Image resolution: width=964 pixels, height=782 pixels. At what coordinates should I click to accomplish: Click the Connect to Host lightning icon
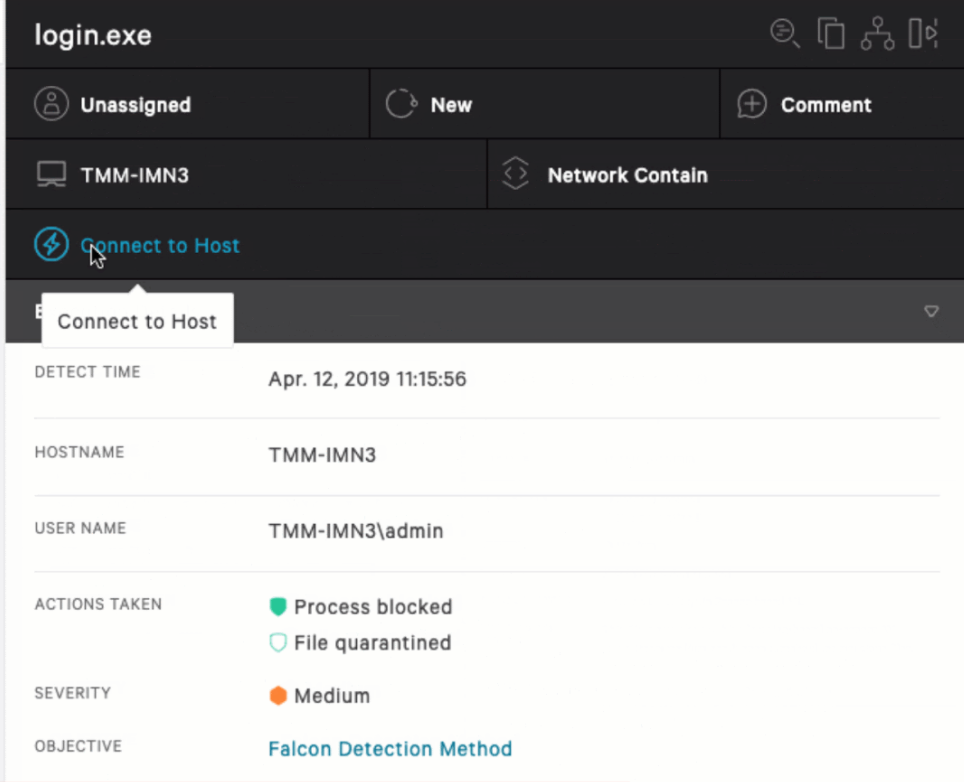(x=51, y=245)
